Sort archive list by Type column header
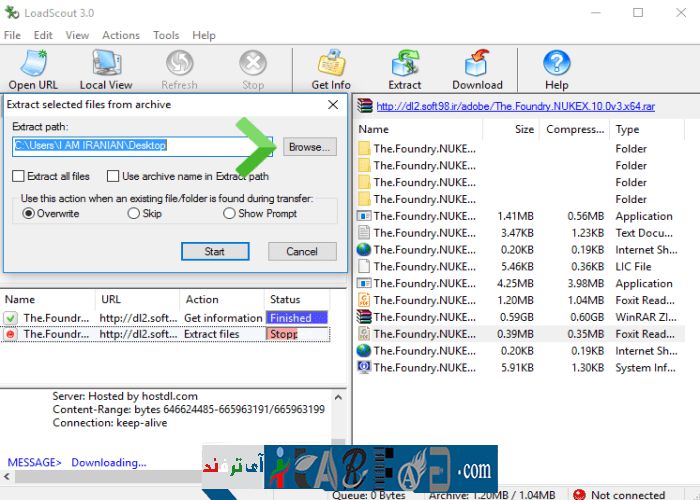Image resolution: width=700 pixels, height=500 pixels. pos(628,129)
